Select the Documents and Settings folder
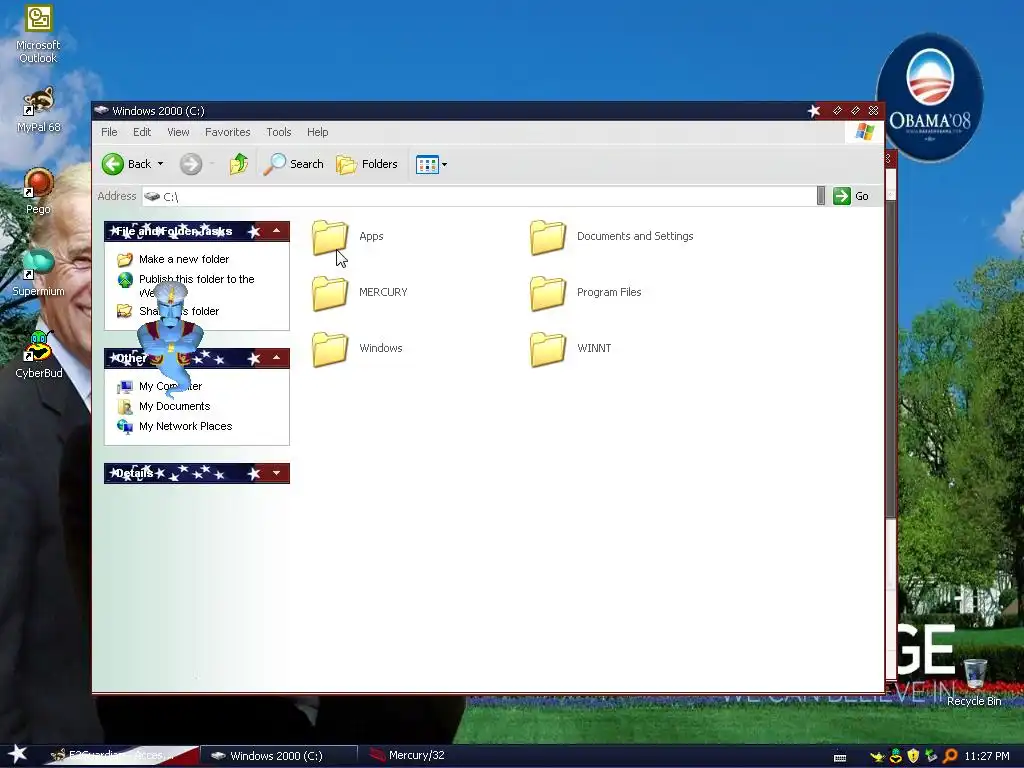 [x=612, y=236]
